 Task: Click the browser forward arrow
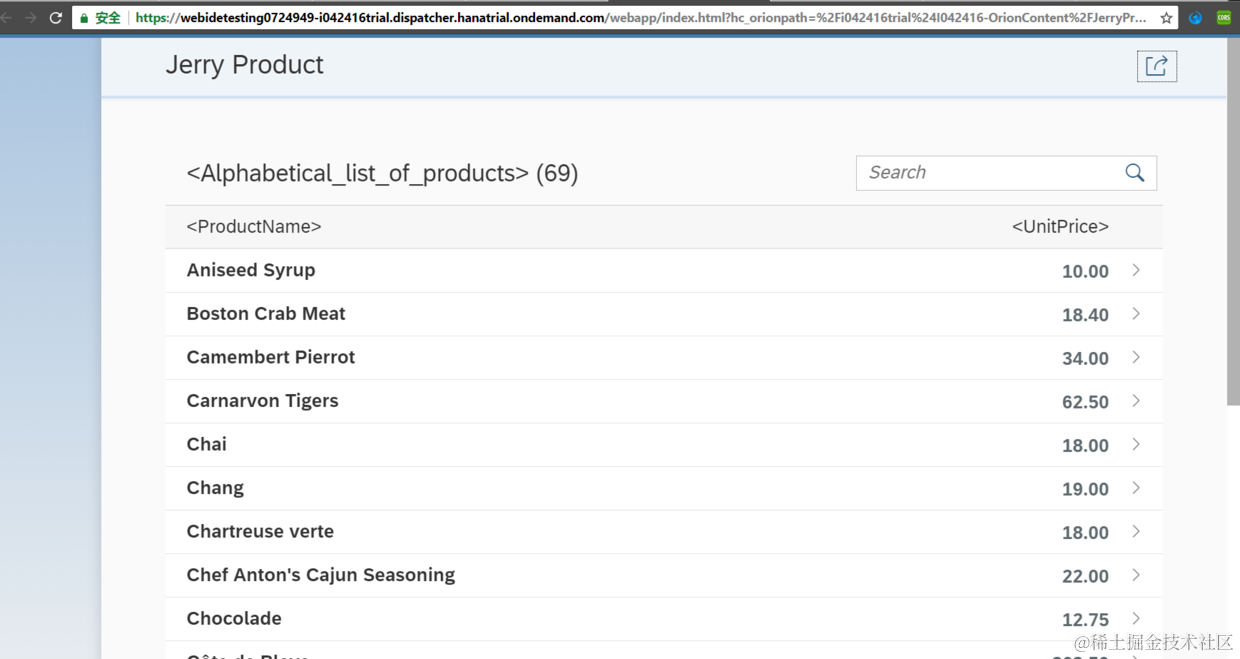coord(30,18)
